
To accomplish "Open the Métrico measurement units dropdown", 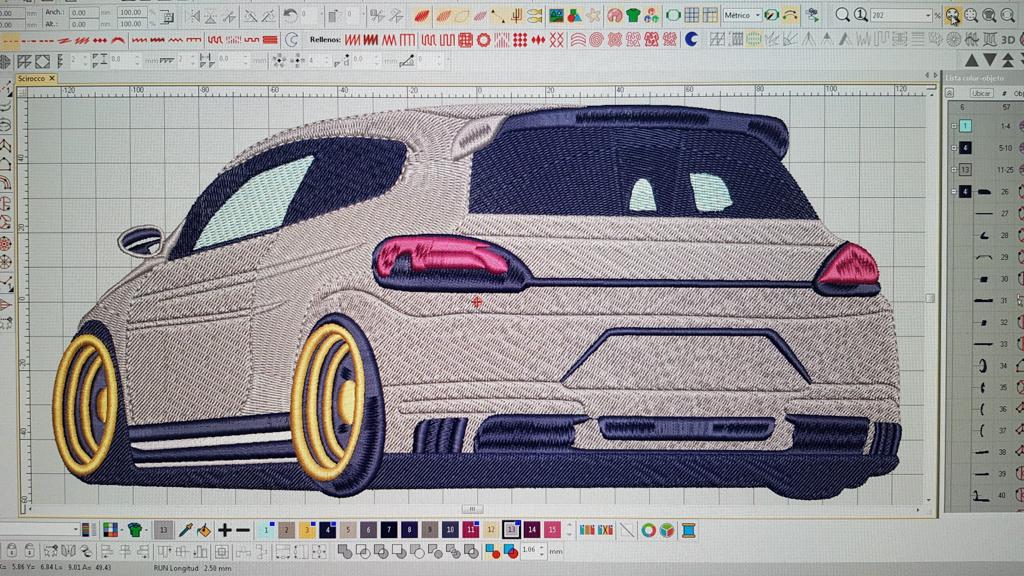I will click(x=757, y=15).
